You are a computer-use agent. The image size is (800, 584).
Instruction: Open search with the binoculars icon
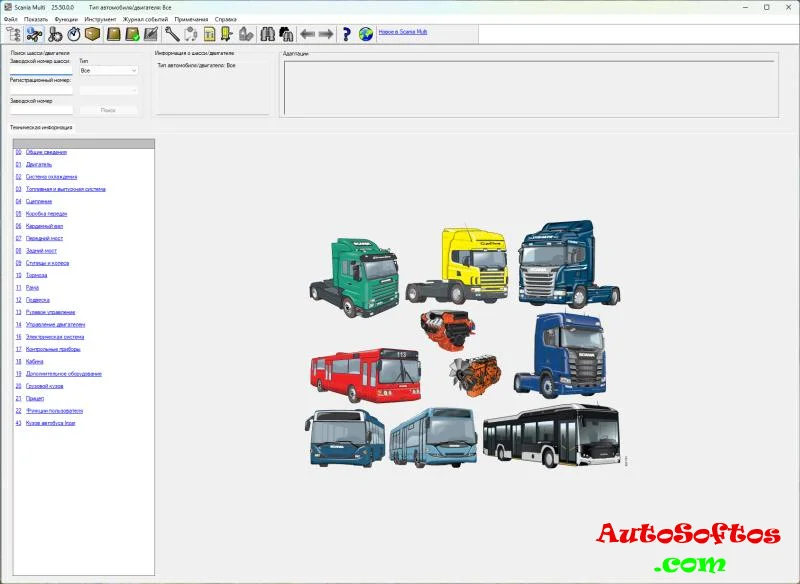[x=267, y=34]
